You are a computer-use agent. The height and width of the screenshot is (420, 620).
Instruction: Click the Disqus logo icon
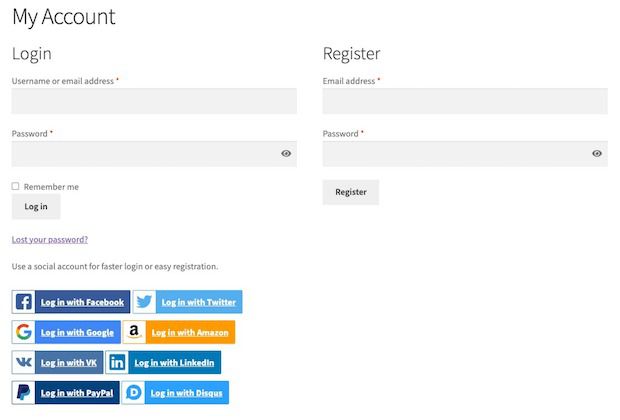tap(134, 392)
